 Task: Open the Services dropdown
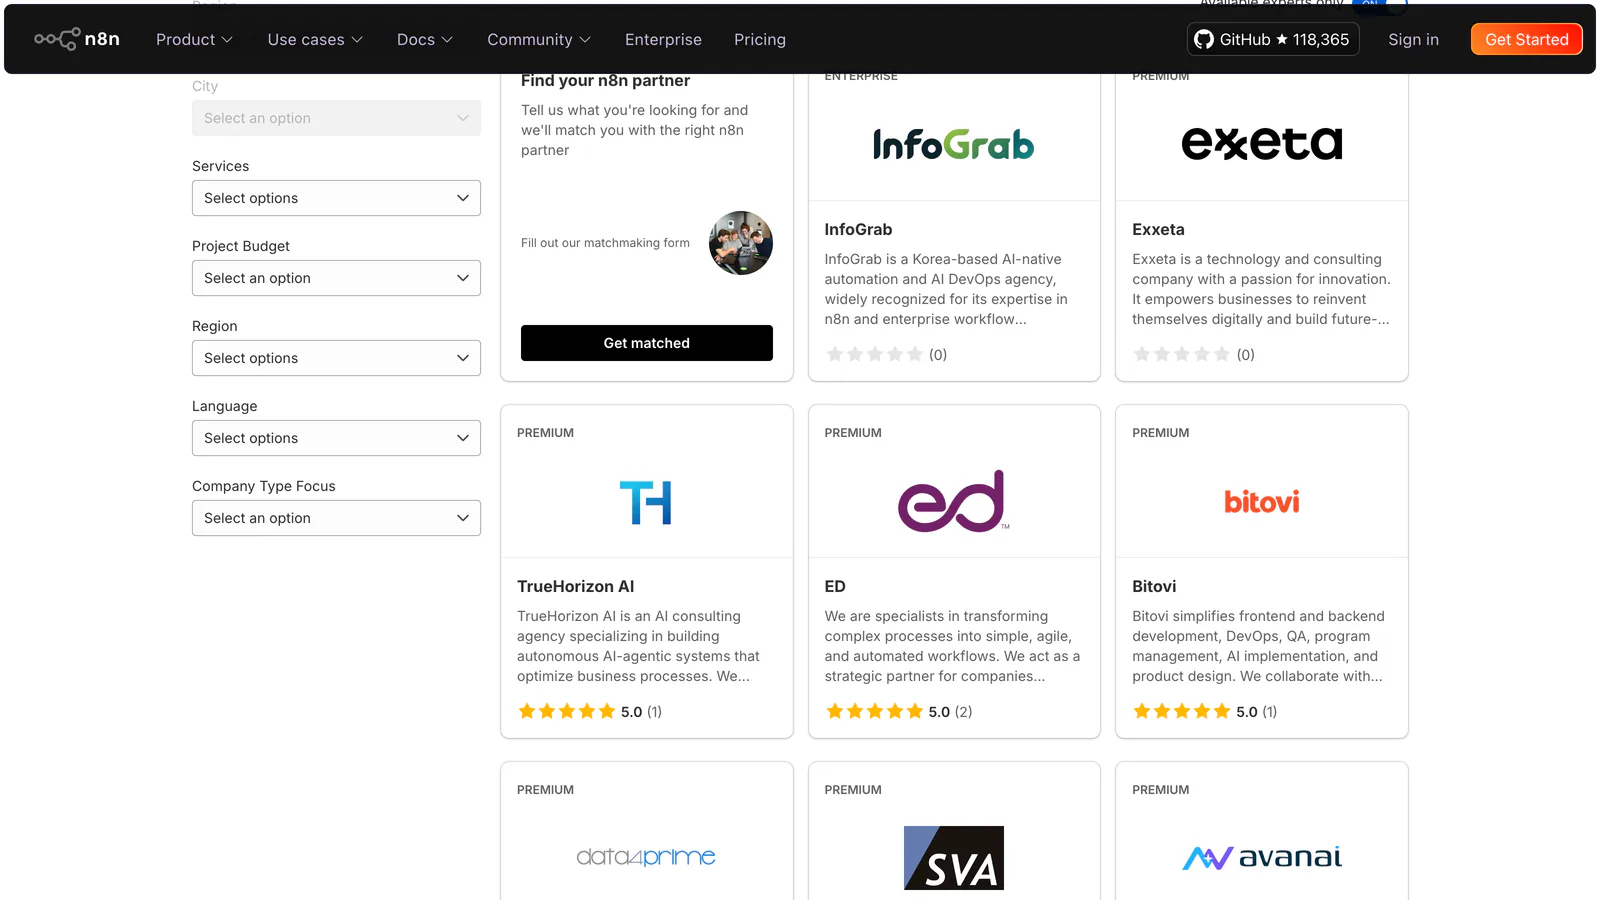click(x=336, y=198)
